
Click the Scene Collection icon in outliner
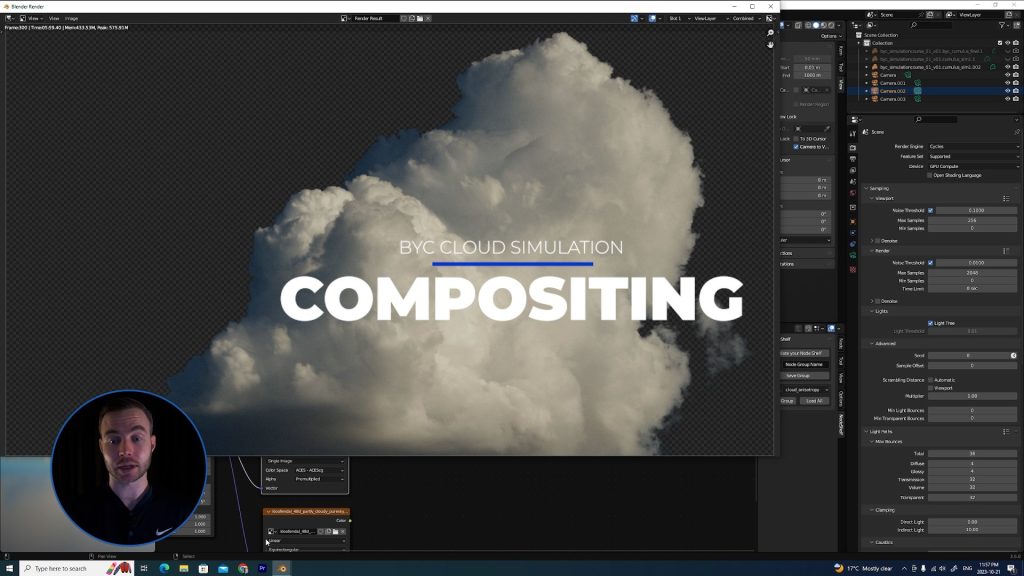[859, 35]
